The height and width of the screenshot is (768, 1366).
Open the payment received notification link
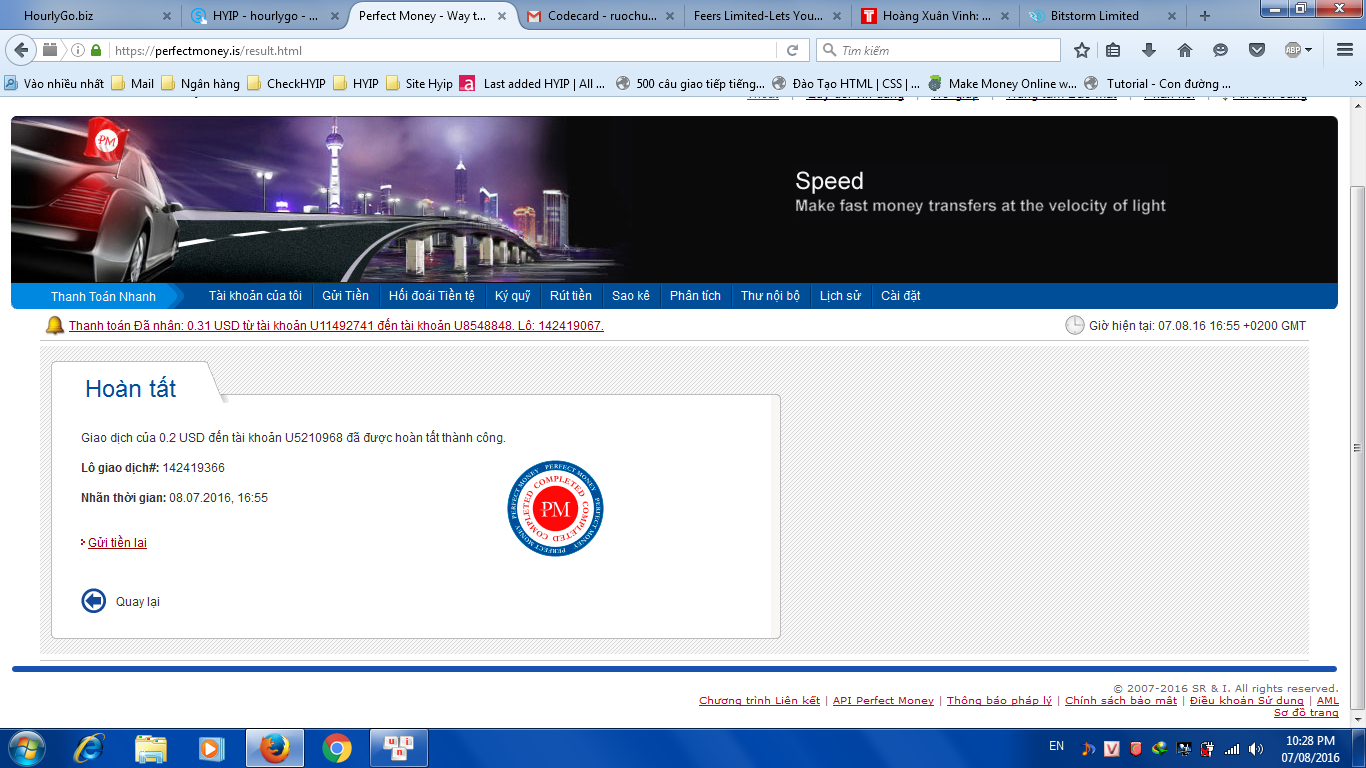pos(336,326)
